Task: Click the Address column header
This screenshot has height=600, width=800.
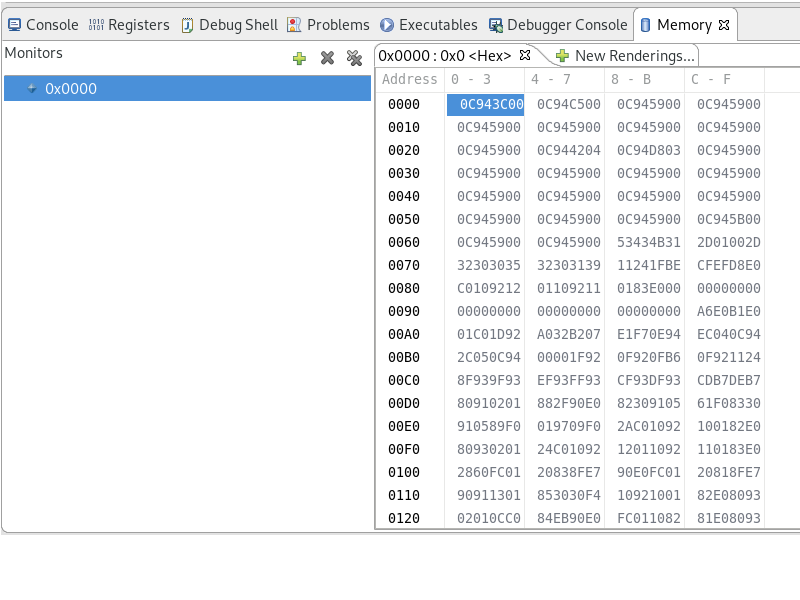Action: click(x=410, y=79)
